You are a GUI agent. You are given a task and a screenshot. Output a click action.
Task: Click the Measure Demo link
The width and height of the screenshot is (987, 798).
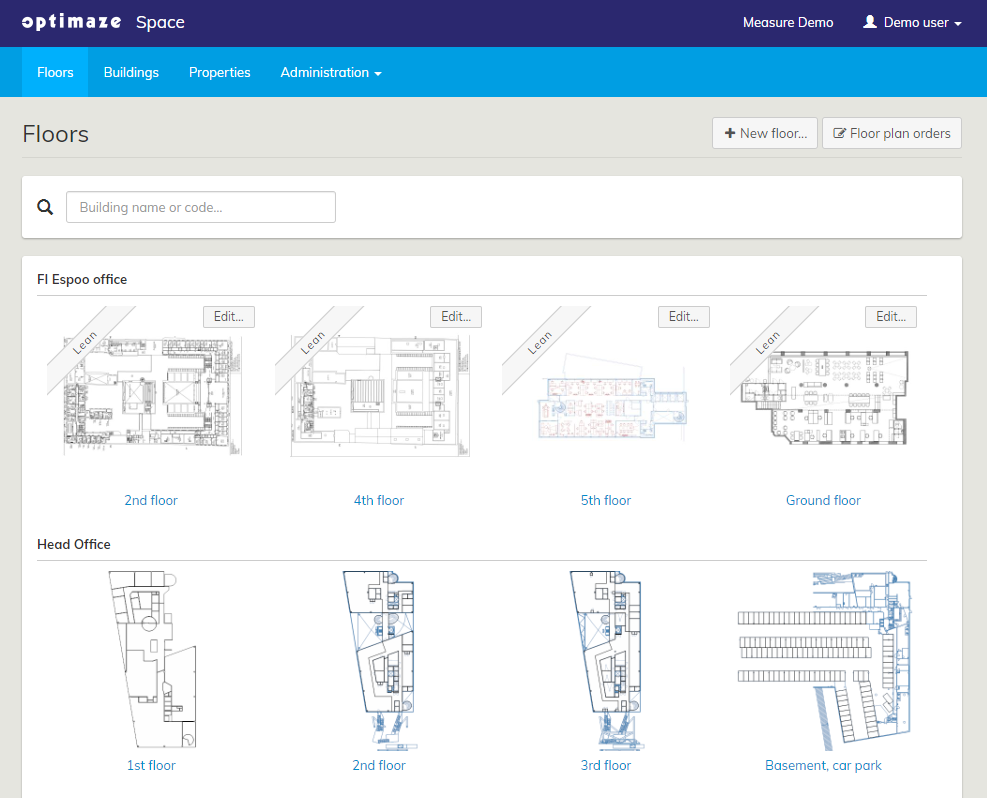[x=787, y=22]
